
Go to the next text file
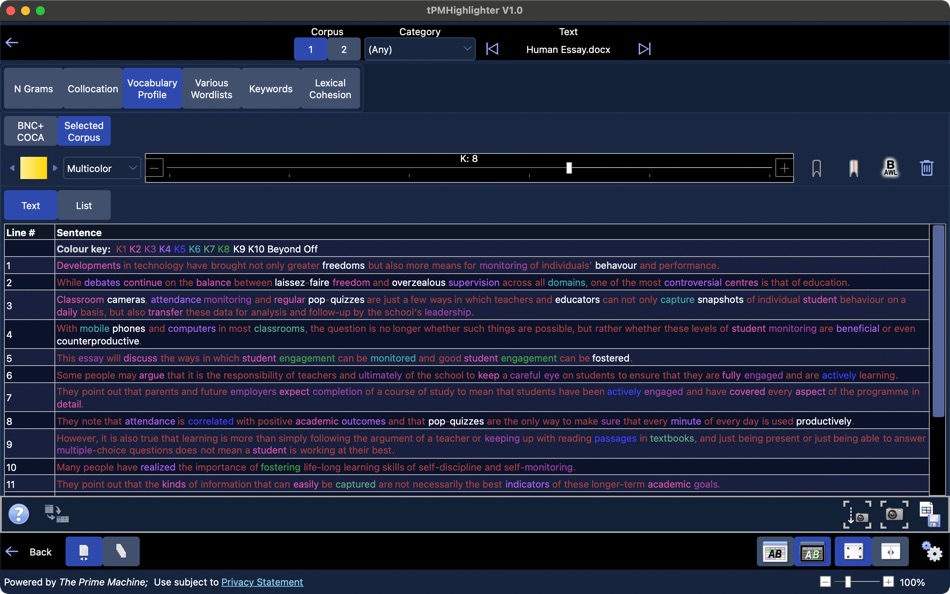[x=644, y=49]
